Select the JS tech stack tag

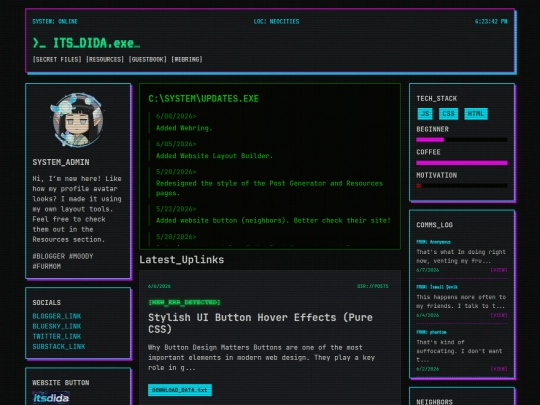coord(425,114)
